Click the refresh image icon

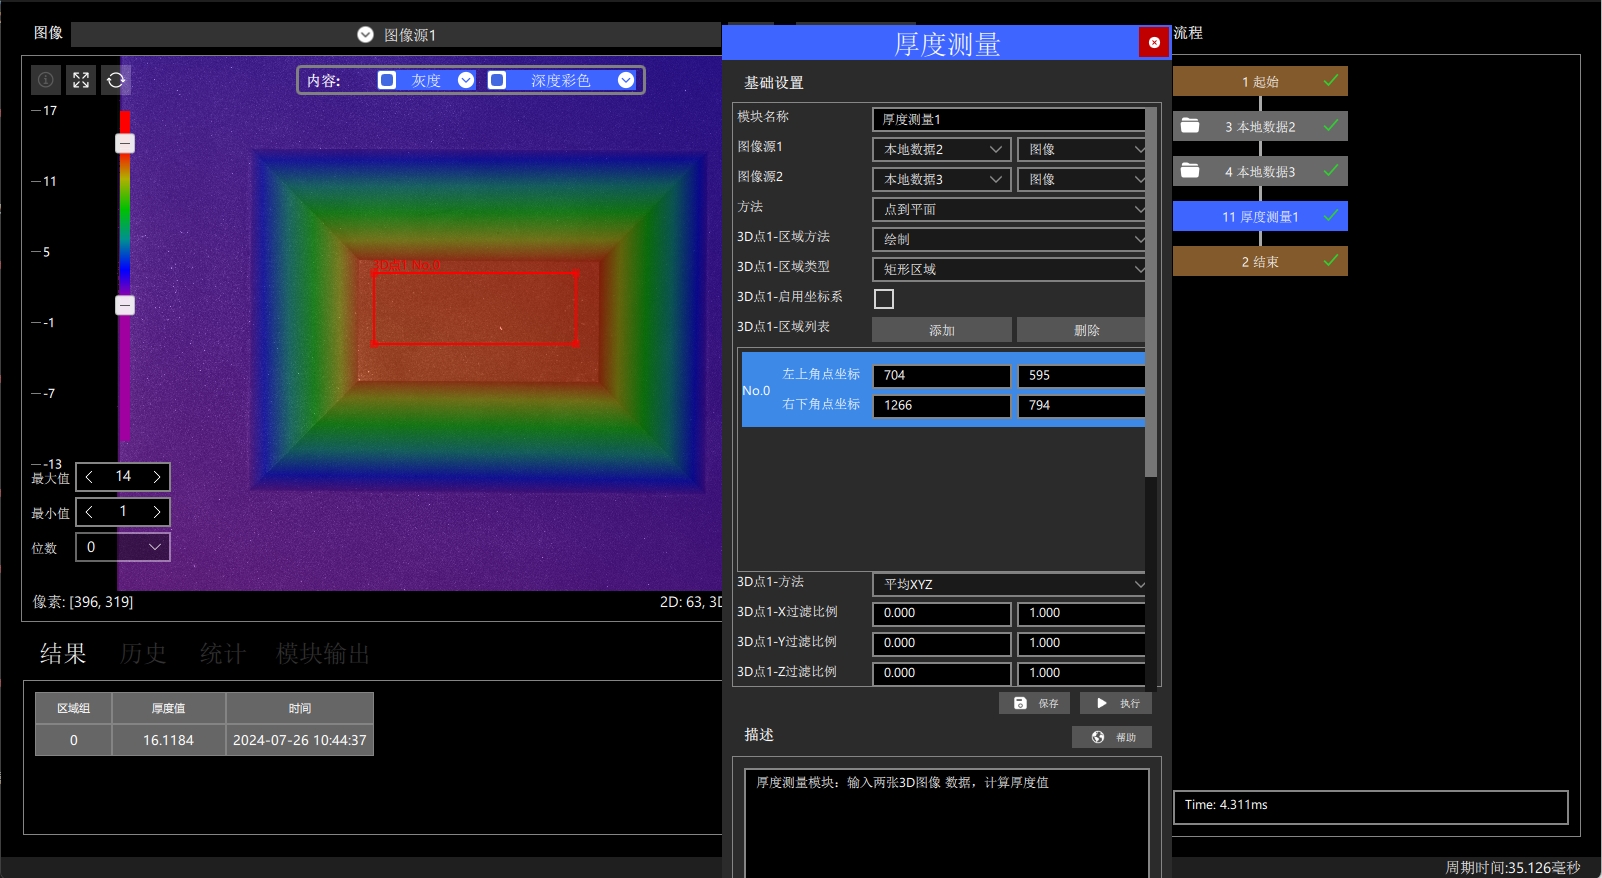point(116,80)
